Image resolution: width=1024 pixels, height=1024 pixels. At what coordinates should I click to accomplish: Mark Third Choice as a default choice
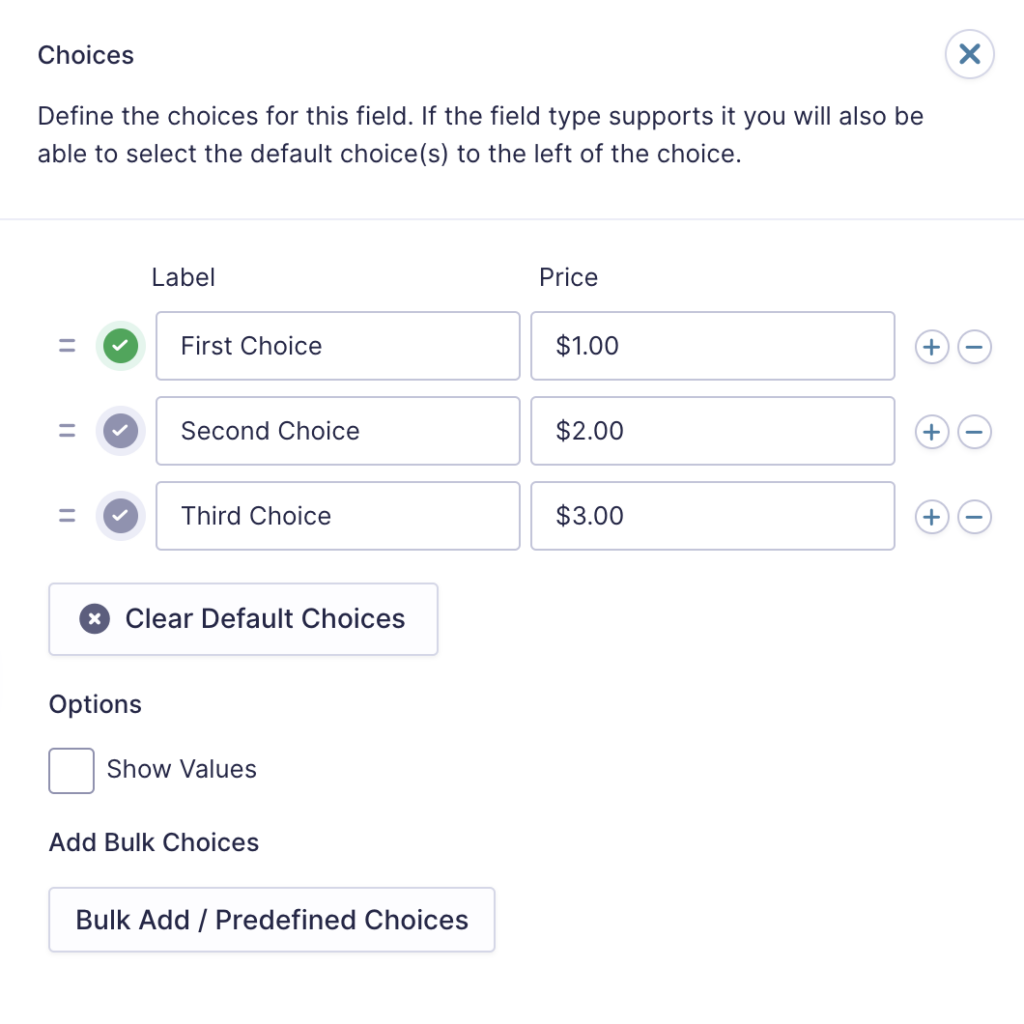(120, 516)
